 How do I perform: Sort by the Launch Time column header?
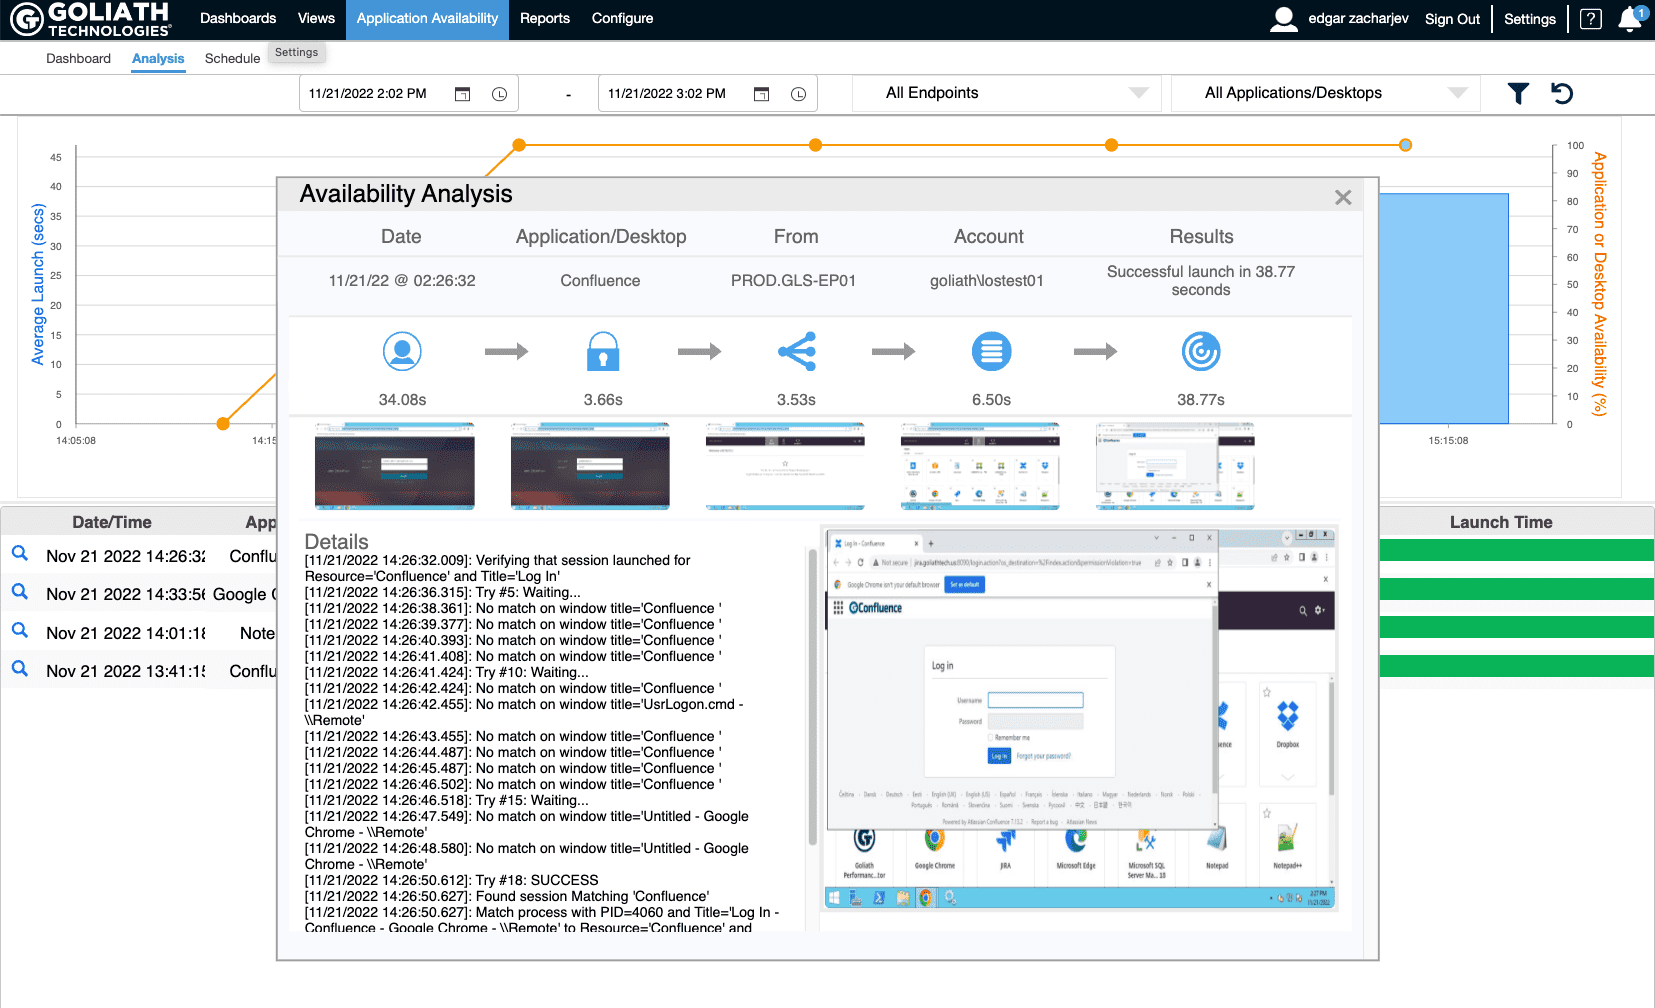pyautogui.click(x=1501, y=522)
